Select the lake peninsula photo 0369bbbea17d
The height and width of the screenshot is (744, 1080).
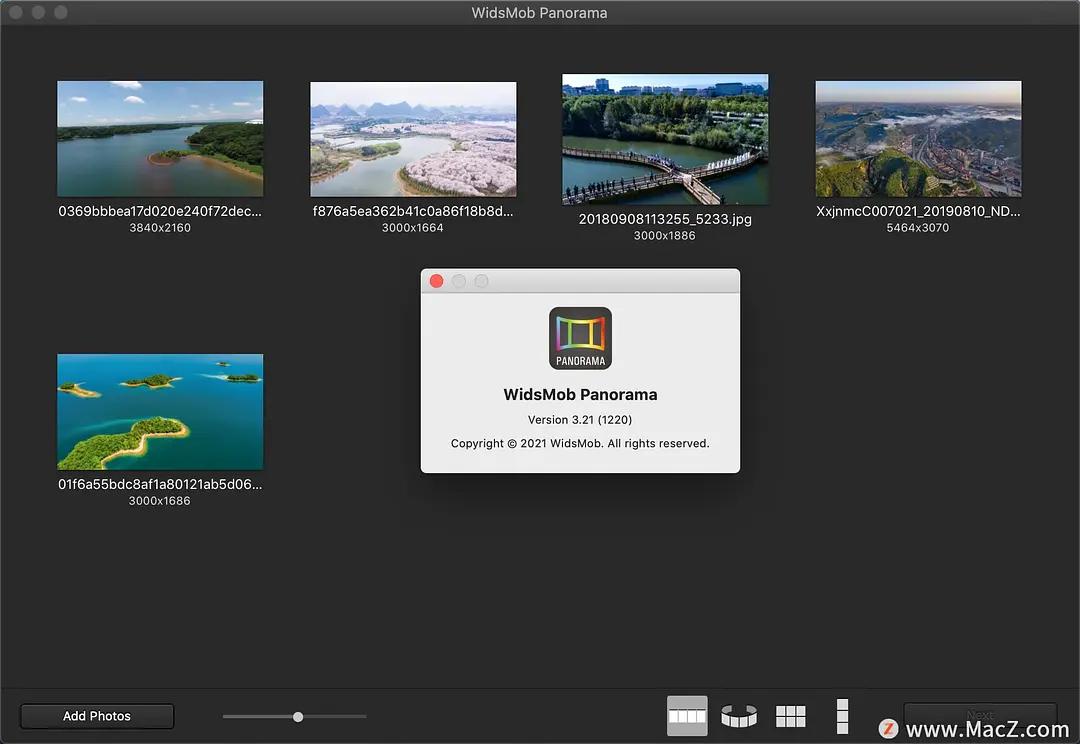point(160,138)
